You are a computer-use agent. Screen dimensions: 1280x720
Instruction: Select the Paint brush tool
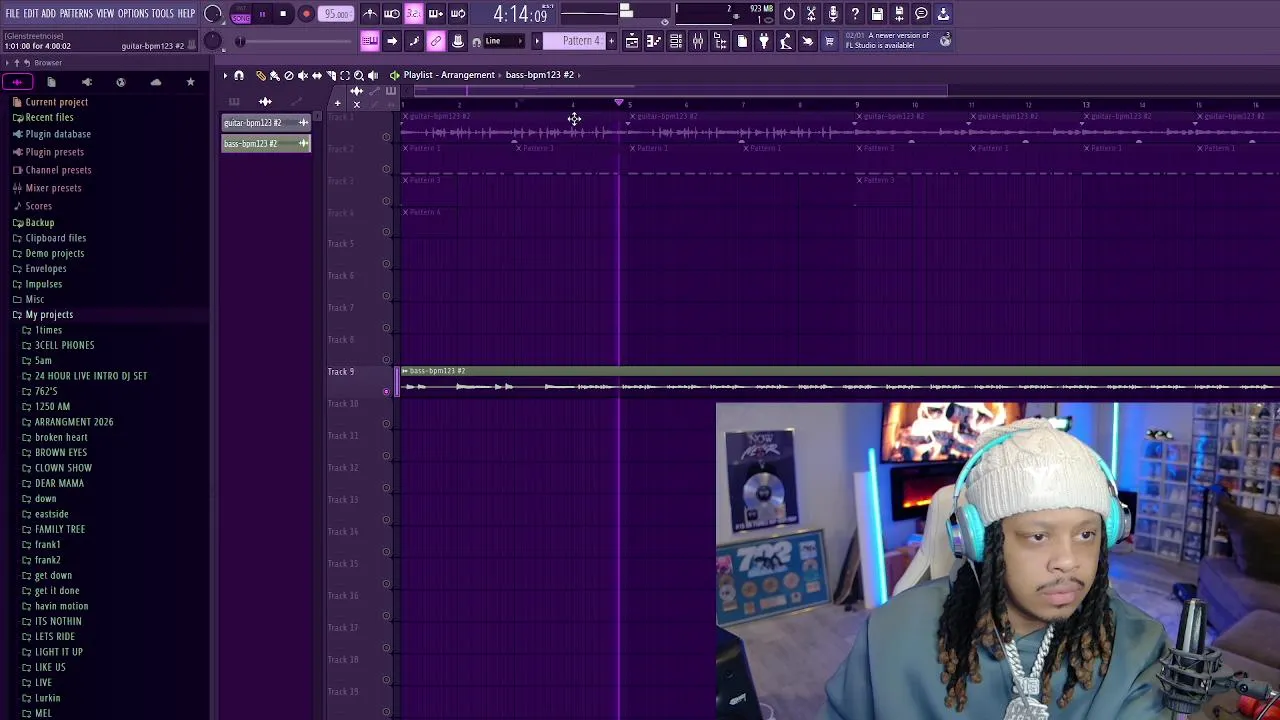pyautogui.click(x=275, y=75)
